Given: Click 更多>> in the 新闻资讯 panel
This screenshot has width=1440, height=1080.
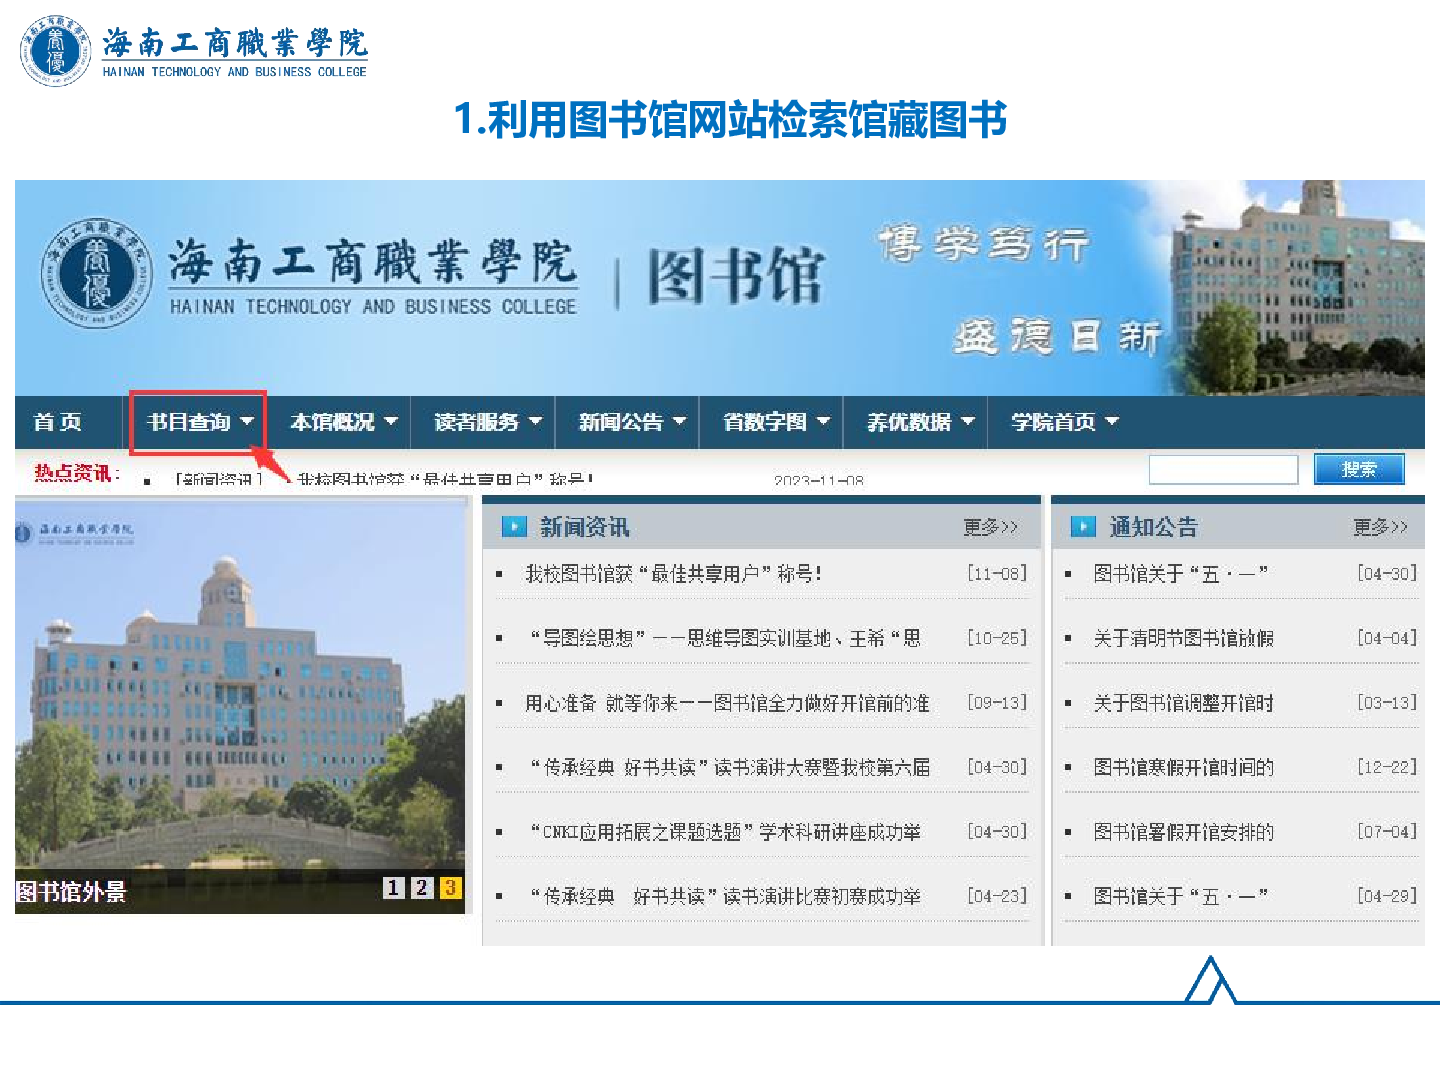Looking at the screenshot, I should (x=990, y=527).
